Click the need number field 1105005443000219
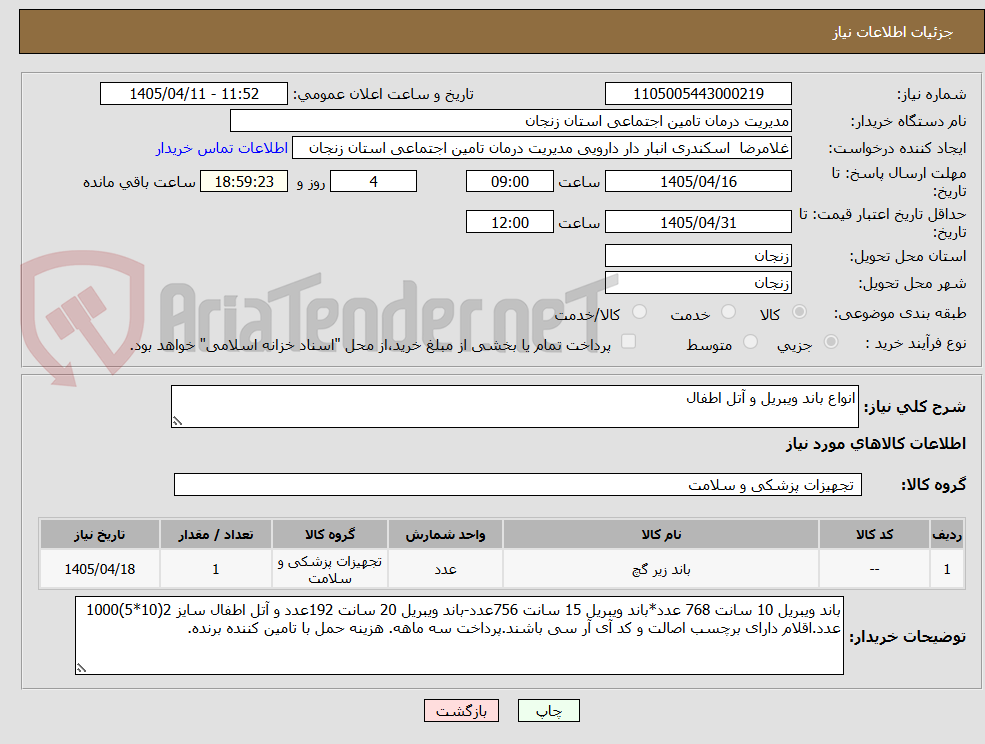The image size is (985, 744). [698, 94]
